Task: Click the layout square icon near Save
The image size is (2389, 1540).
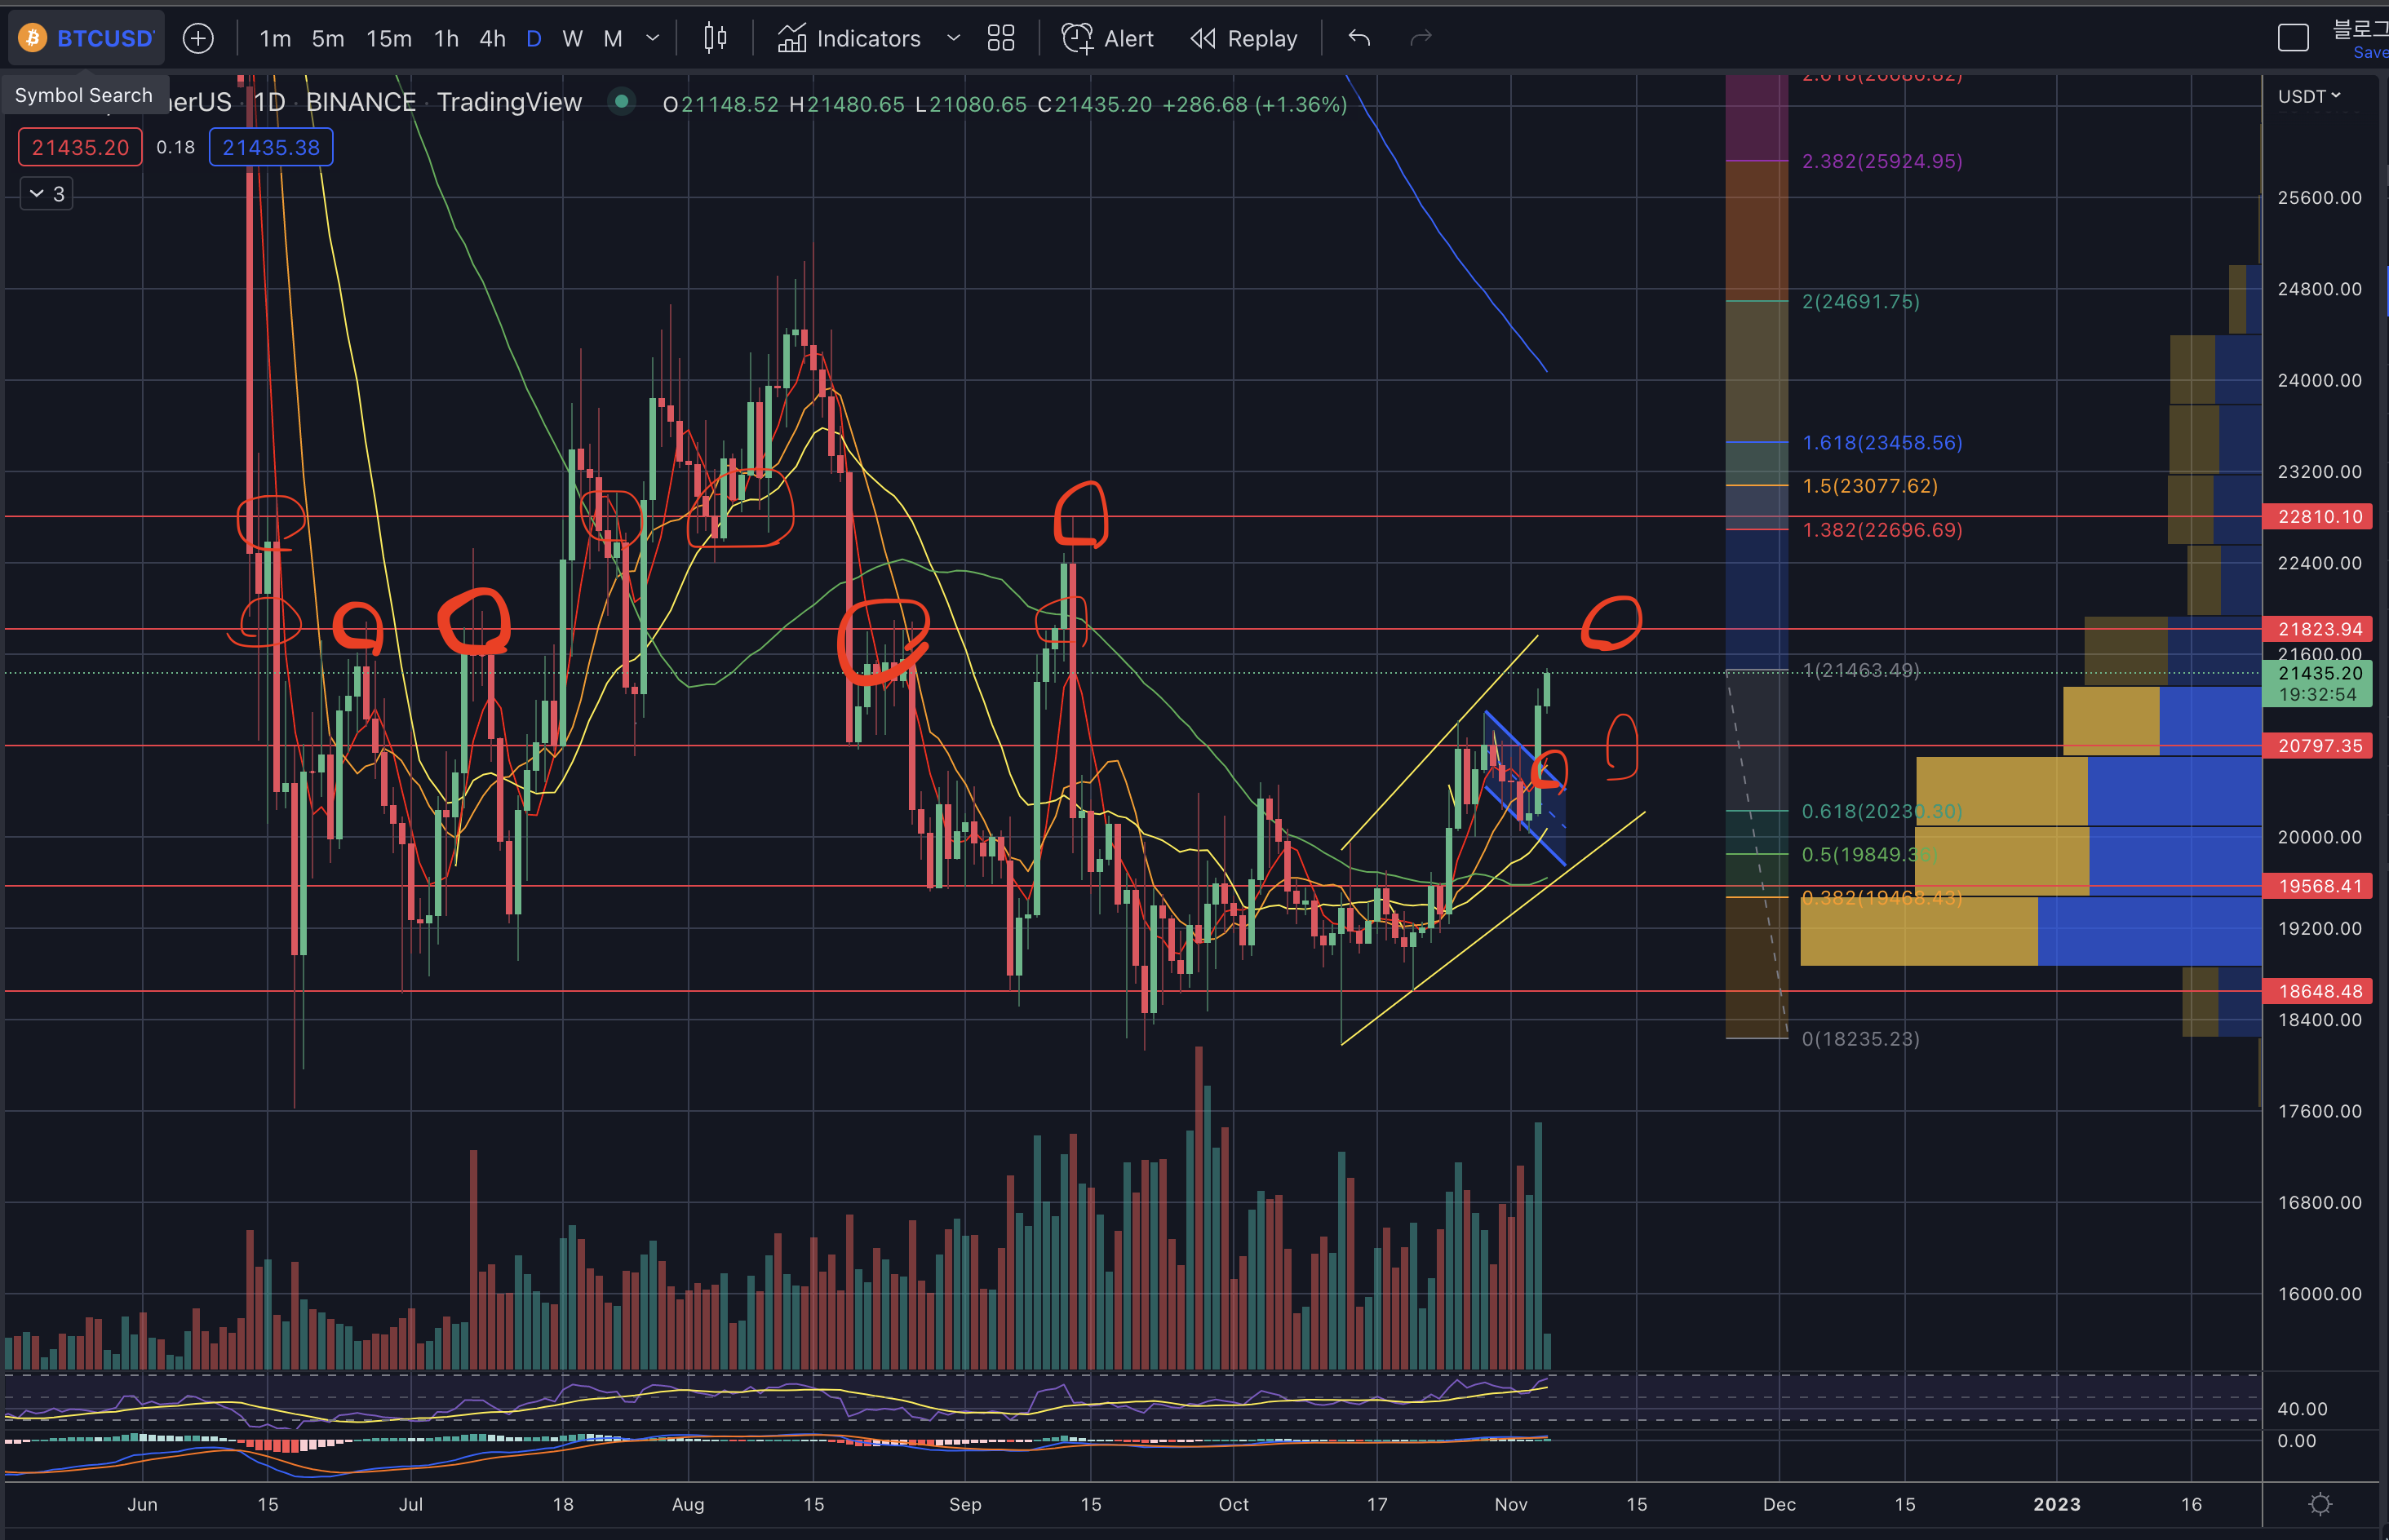Action: click(x=2293, y=38)
